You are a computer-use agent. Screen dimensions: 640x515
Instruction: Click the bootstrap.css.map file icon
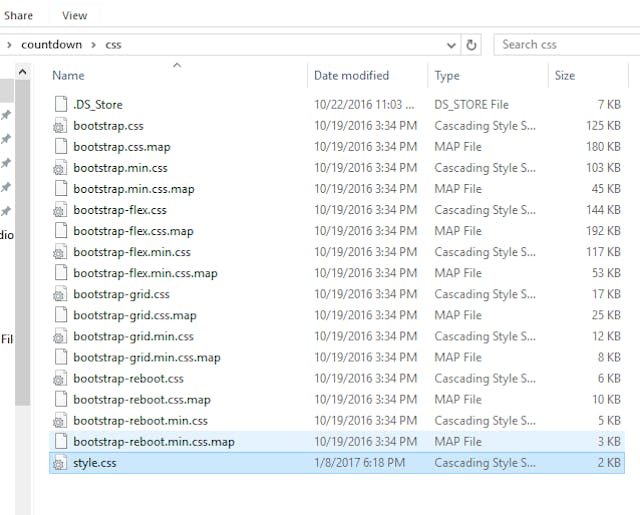pyautogui.click(x=60, y=147)
